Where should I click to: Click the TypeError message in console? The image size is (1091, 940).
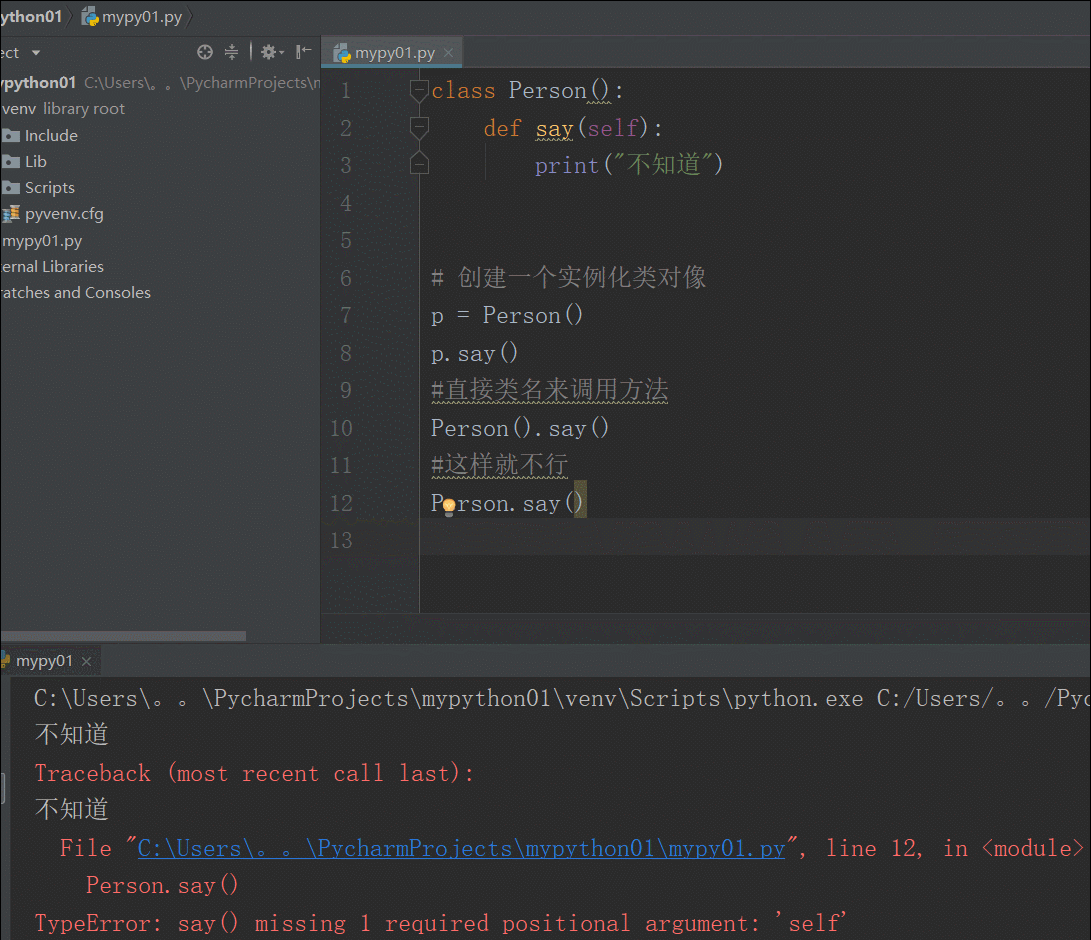[x=440, y=924]
